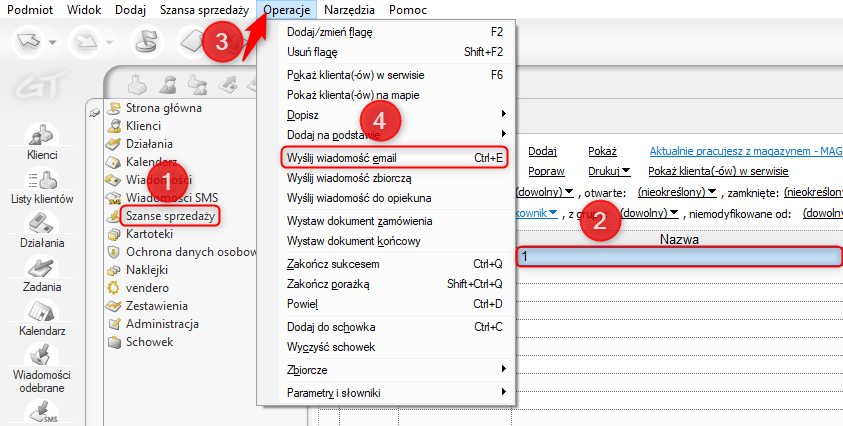Select the row named 1 in list
The height and width of the screenshot is (426, 843).
[680, 257]
